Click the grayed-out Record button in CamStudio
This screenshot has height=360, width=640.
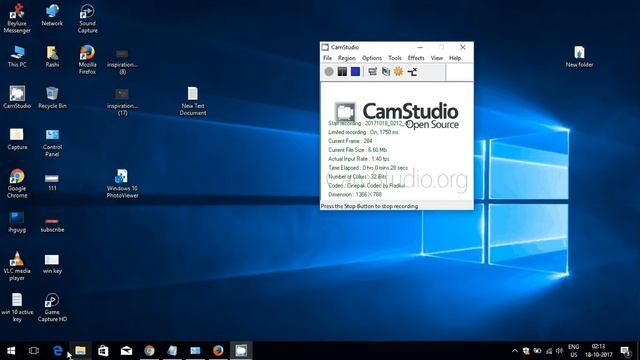tap(329, 72)
